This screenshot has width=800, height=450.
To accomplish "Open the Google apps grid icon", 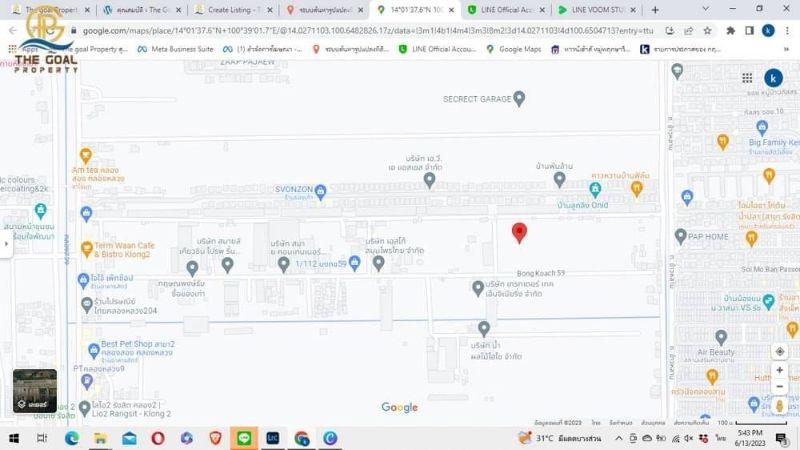I will (747, 78).
